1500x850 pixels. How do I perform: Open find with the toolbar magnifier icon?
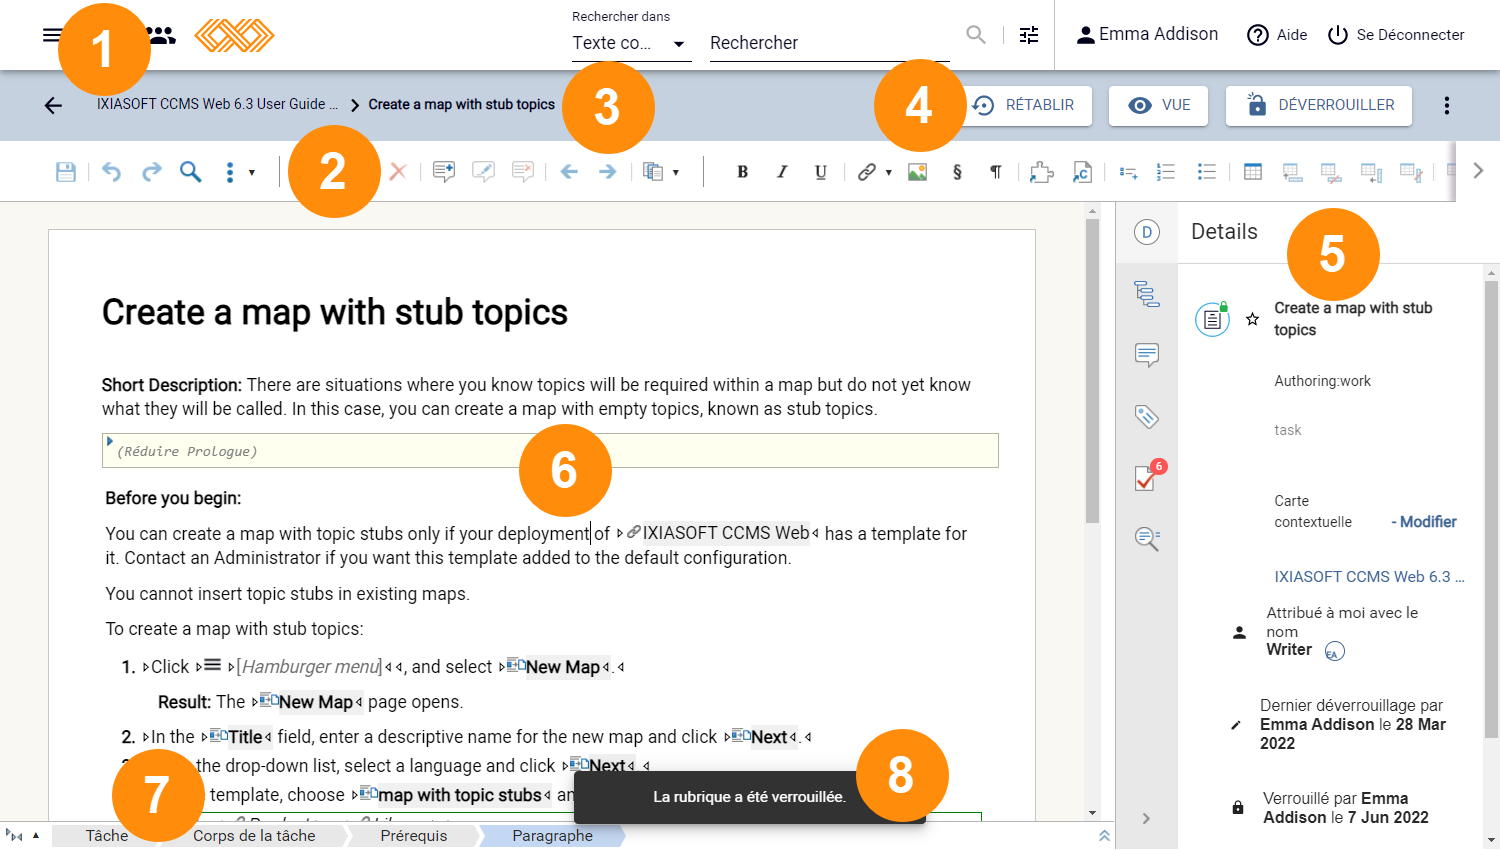(190, 172)
